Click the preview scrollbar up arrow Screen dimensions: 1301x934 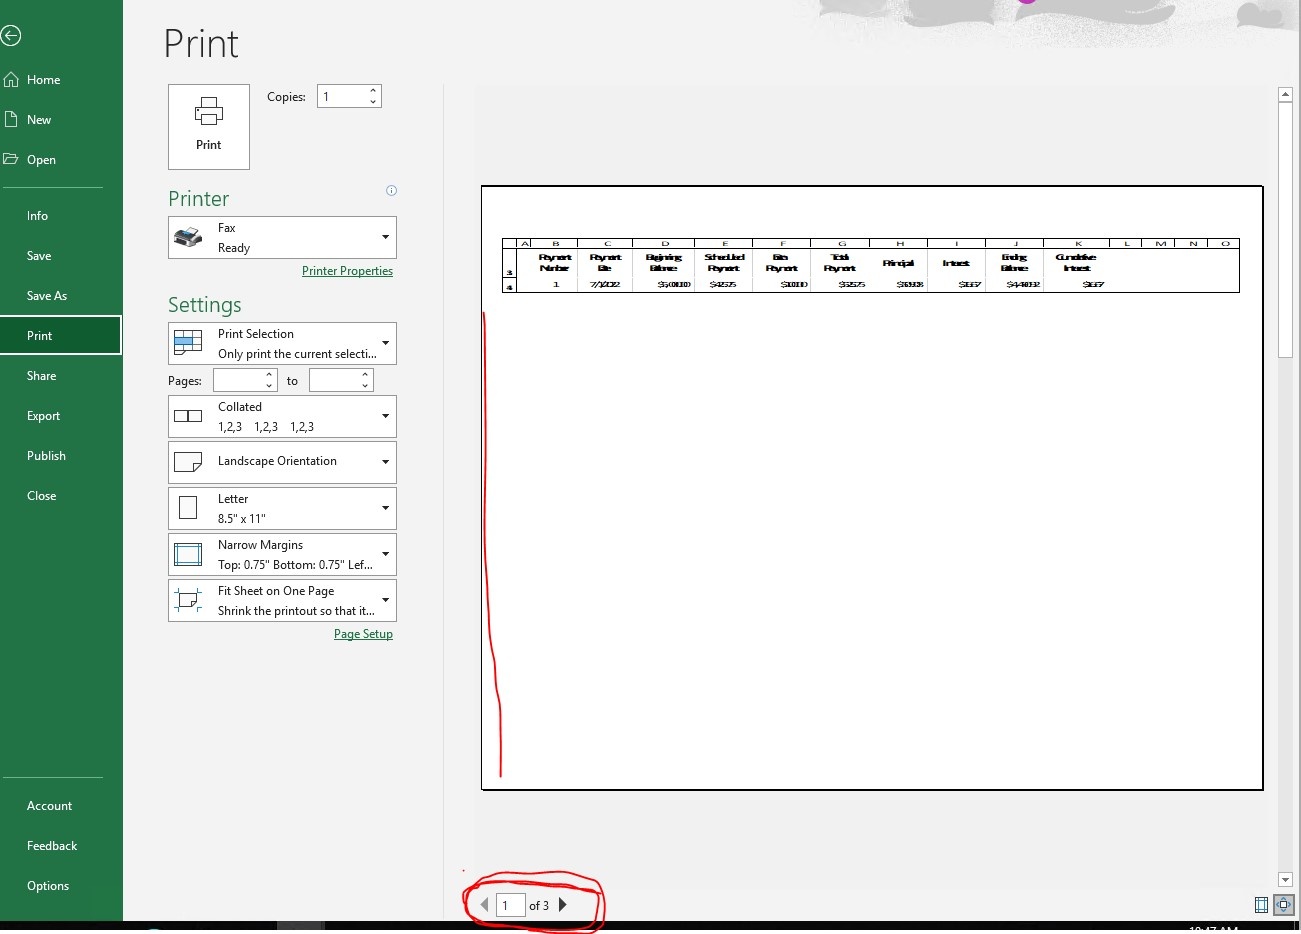click(1286, 94)
